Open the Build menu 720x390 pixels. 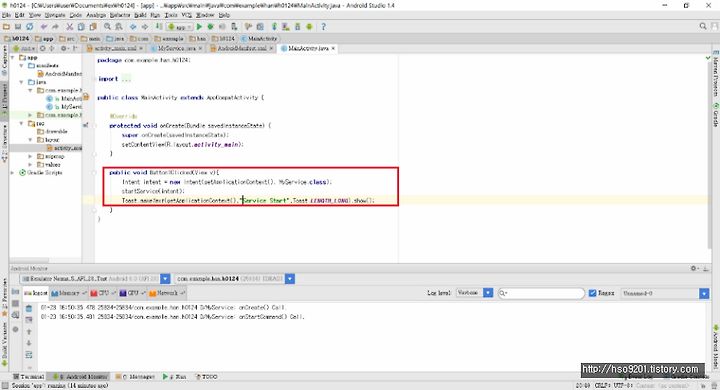tap(140, 15)
